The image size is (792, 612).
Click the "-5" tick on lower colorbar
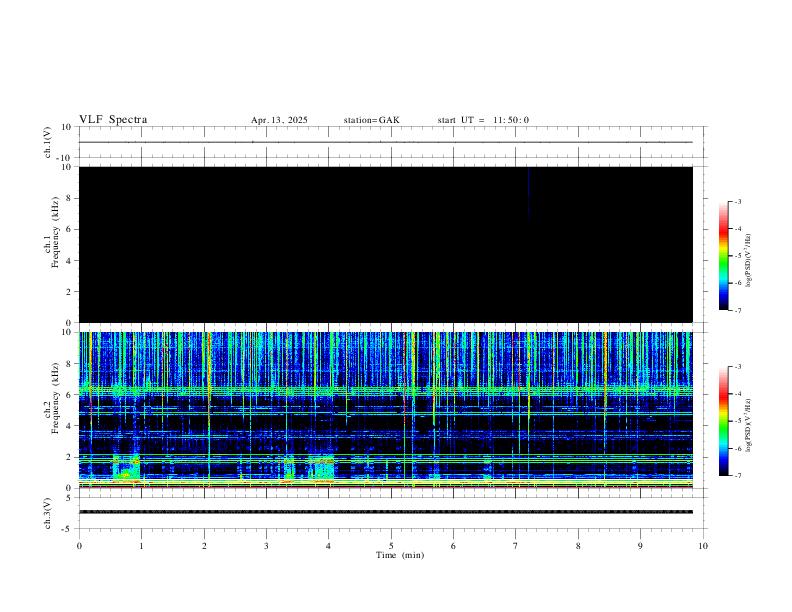coord(738,421)
